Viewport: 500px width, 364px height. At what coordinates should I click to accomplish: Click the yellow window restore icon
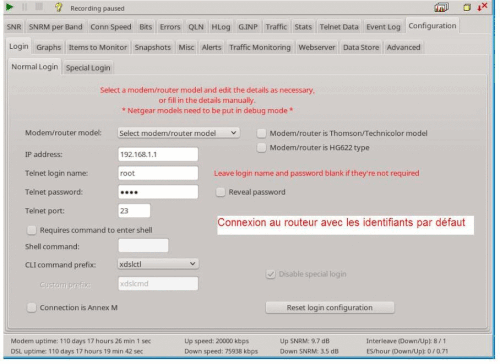point(467,7)
